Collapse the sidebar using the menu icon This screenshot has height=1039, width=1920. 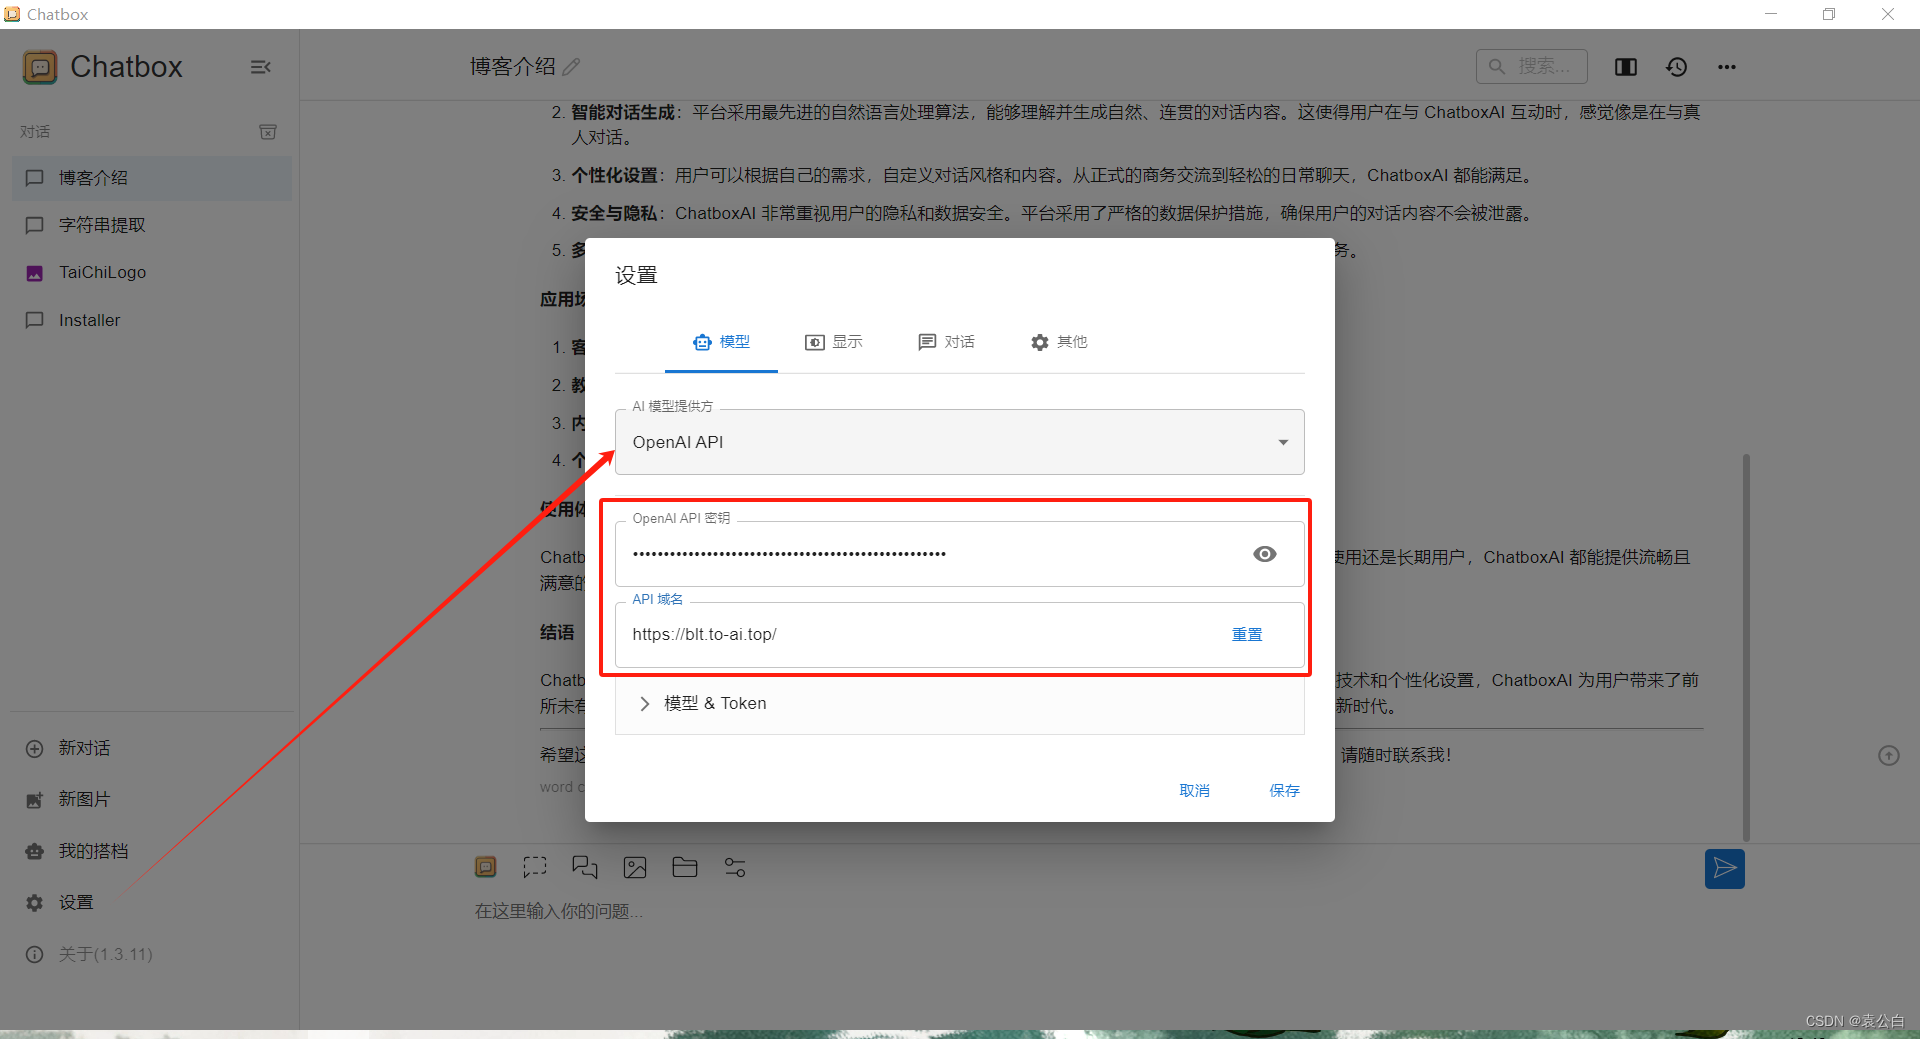coord(260,67)
